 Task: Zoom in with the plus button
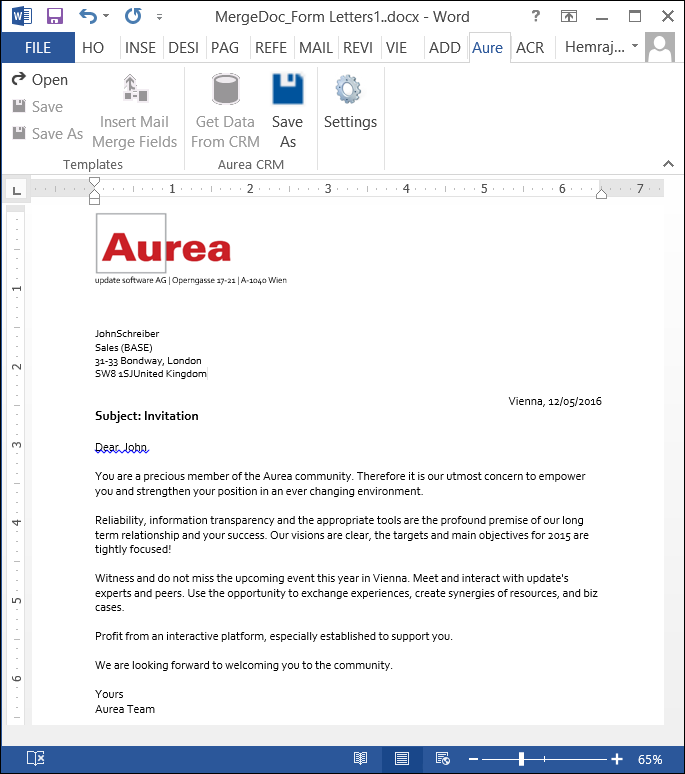pos(617,759)
